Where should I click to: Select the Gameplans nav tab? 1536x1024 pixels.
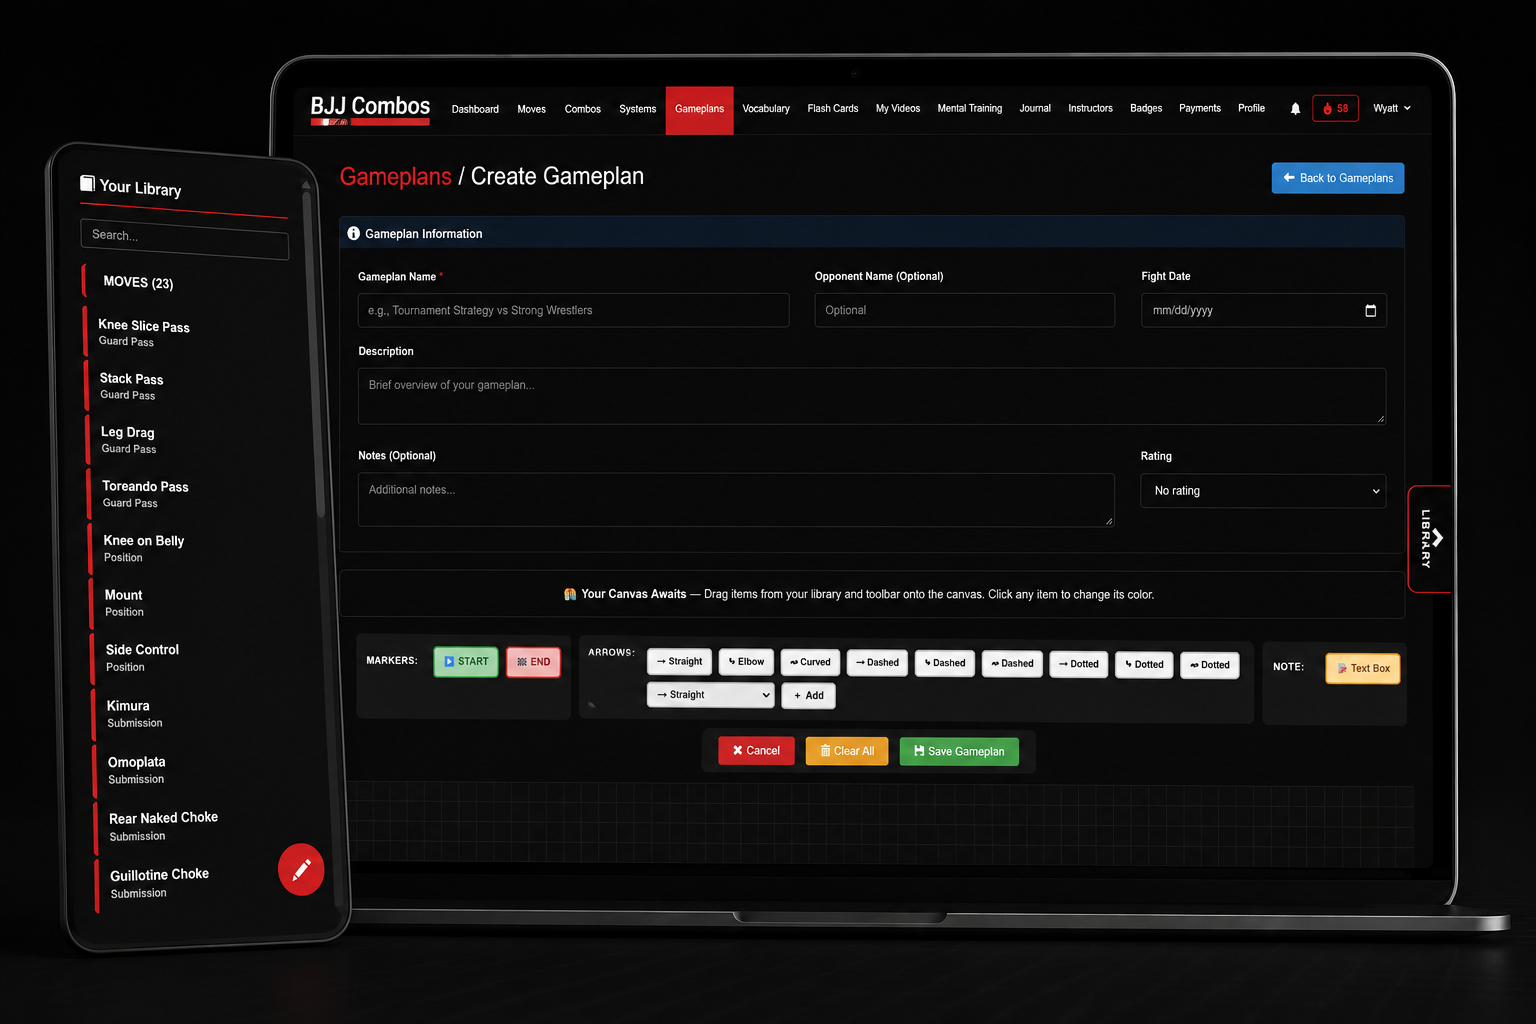coord(699,109)
